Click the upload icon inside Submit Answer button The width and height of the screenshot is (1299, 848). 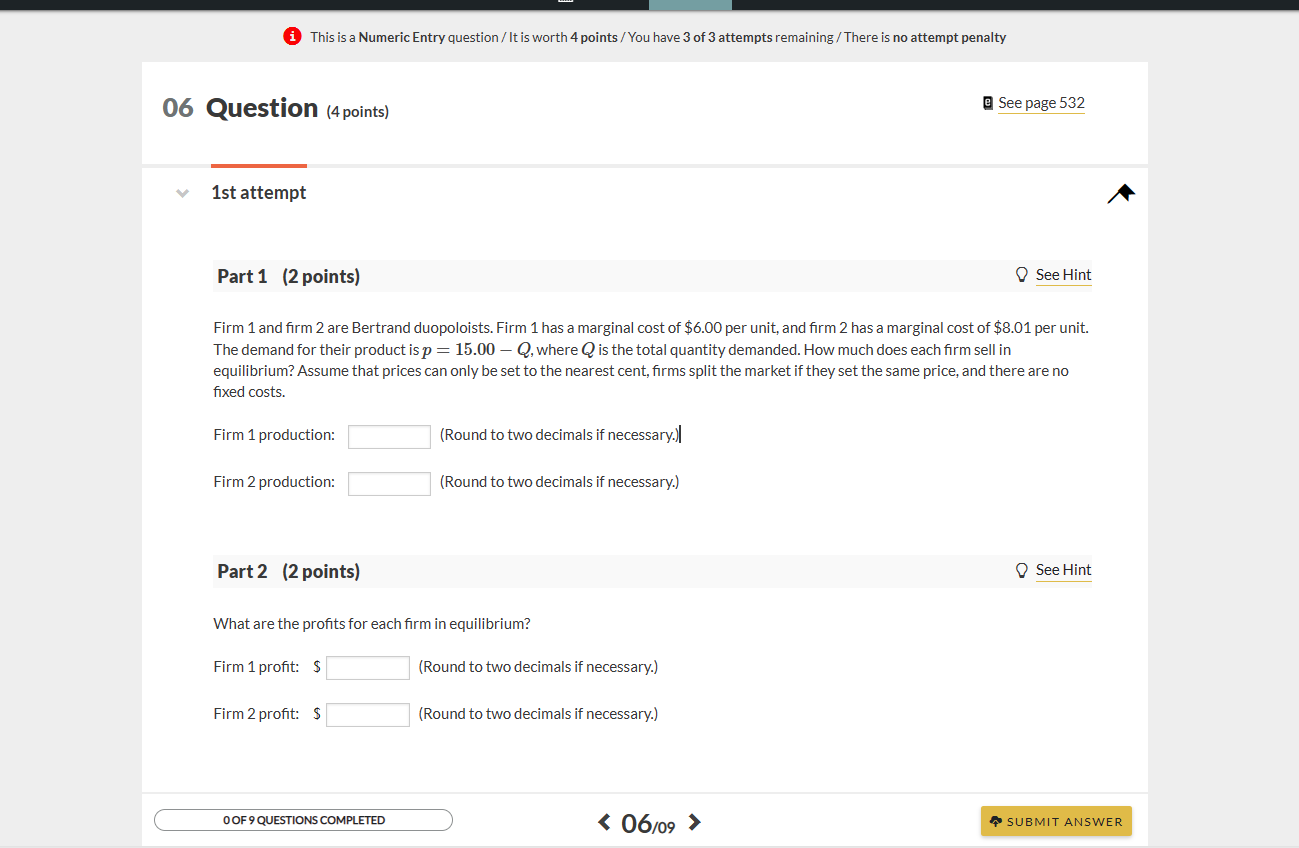point(995,820)
